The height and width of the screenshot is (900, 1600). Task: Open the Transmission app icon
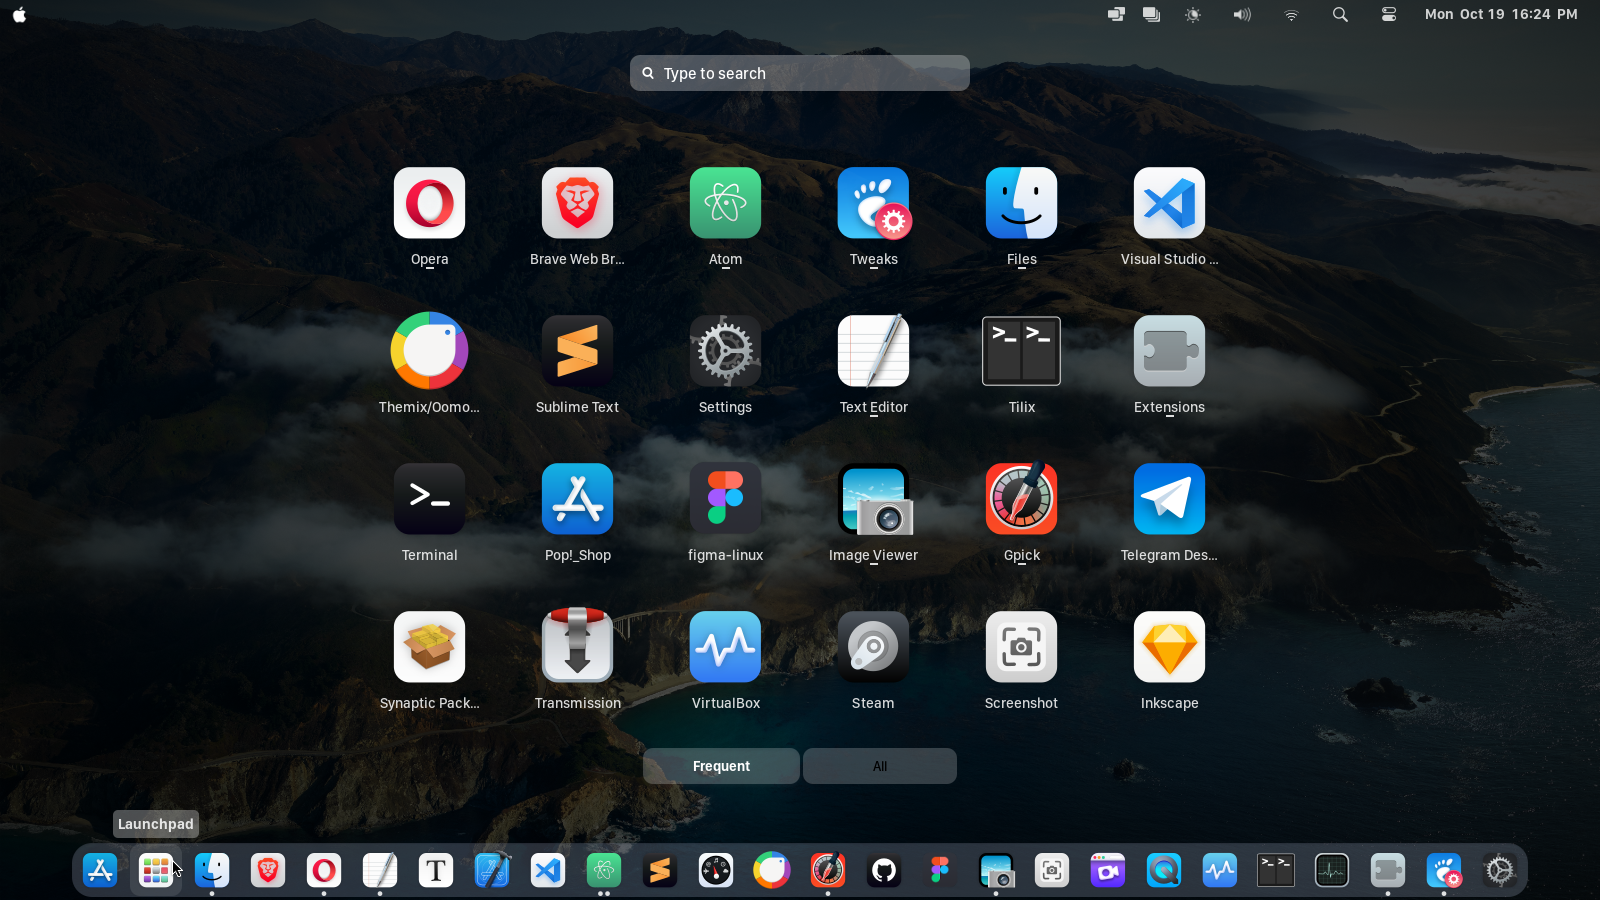(577, 645)
